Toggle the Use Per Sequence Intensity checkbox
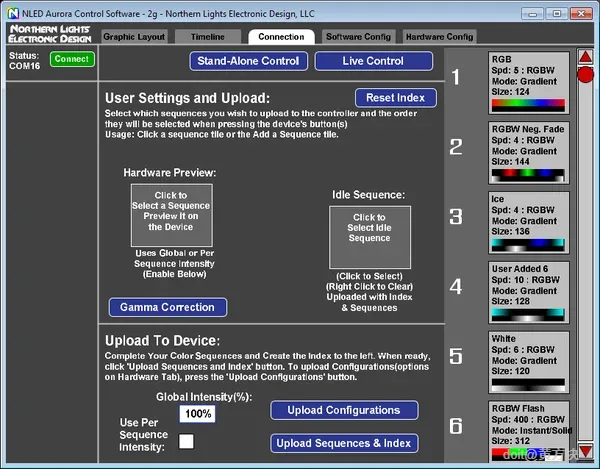 186,441
